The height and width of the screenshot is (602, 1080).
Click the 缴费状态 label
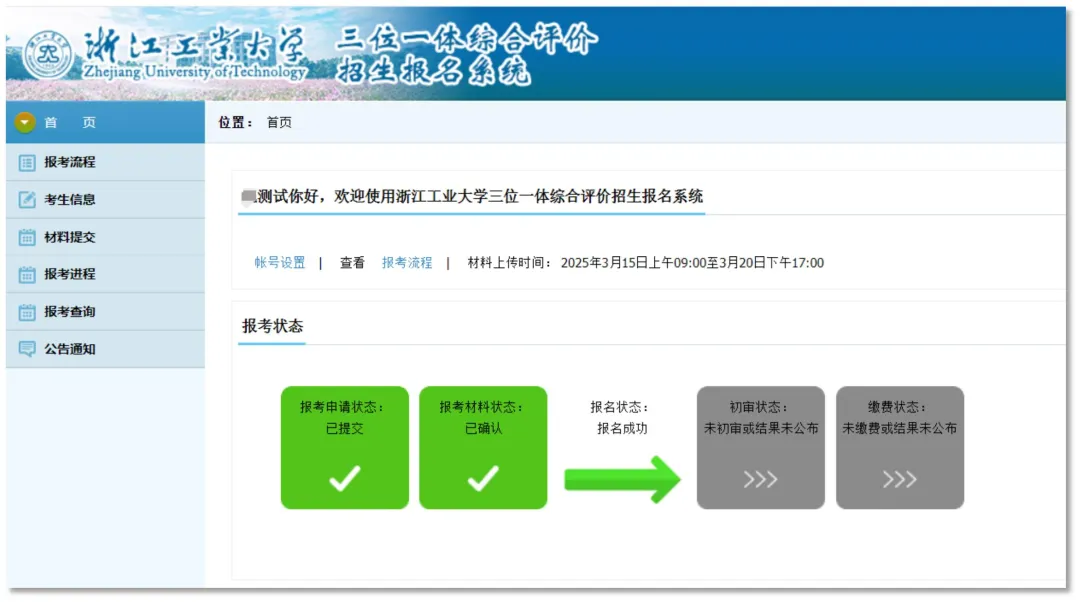click(x=897, y=407)
